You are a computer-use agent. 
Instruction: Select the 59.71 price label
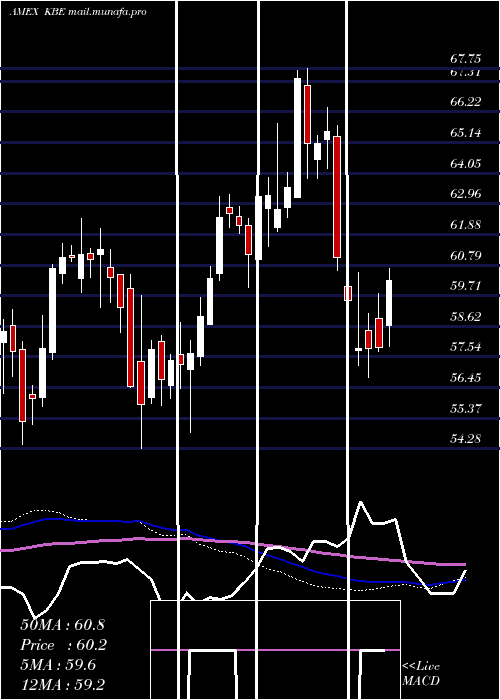coord(466,286)
